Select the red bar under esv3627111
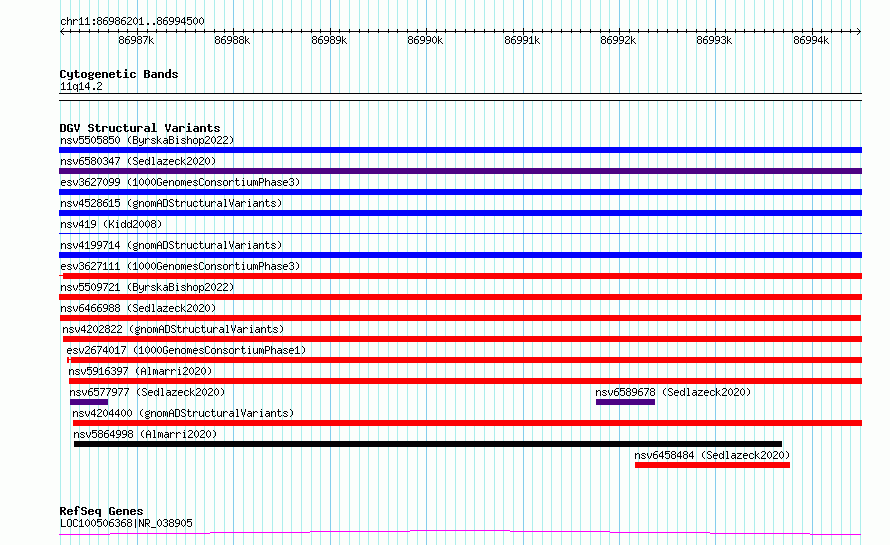The height and width of the screenshot is (545, 890). tap(460, 276)
